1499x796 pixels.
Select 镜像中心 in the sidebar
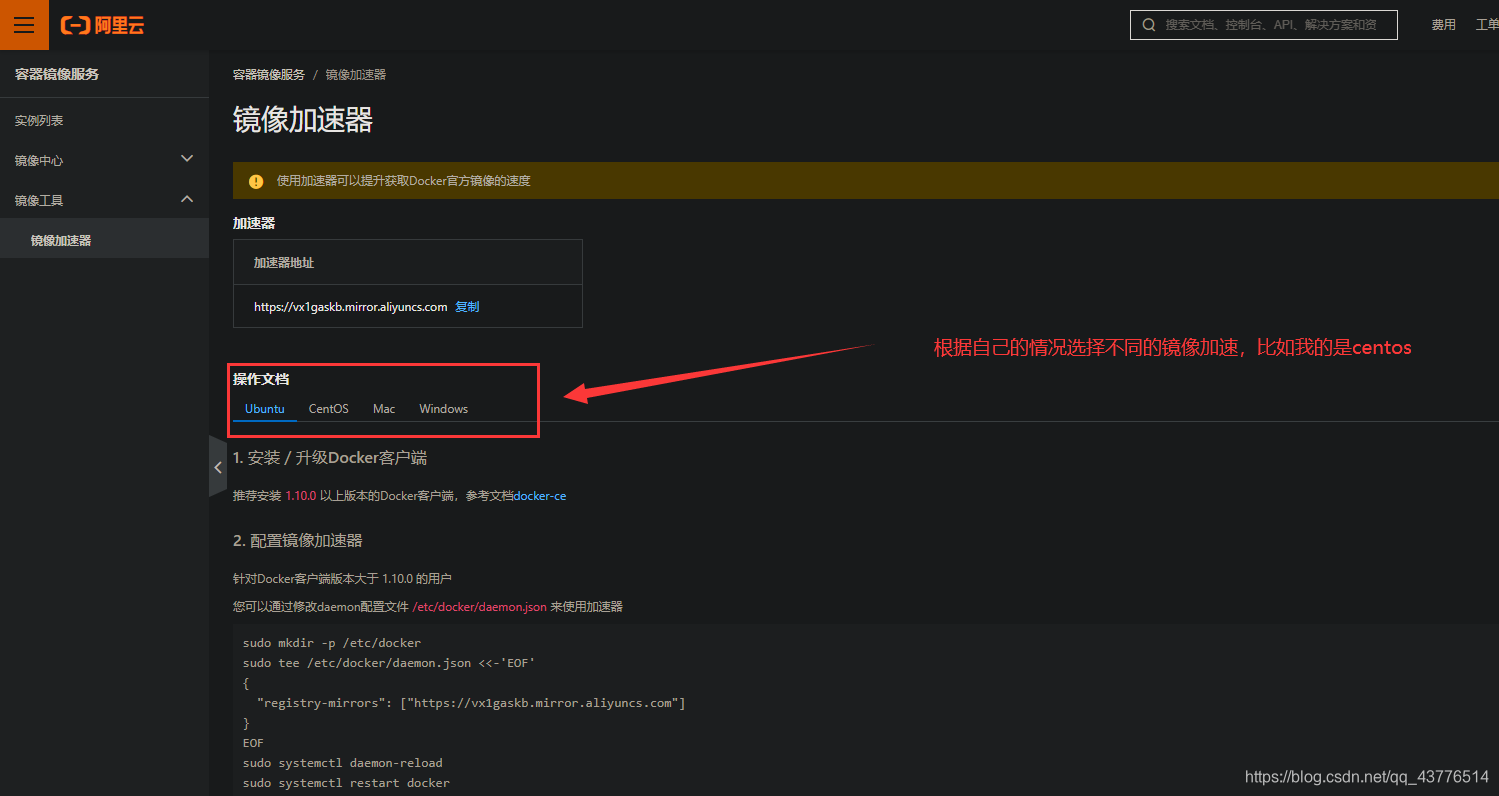(x=39, y=160)
